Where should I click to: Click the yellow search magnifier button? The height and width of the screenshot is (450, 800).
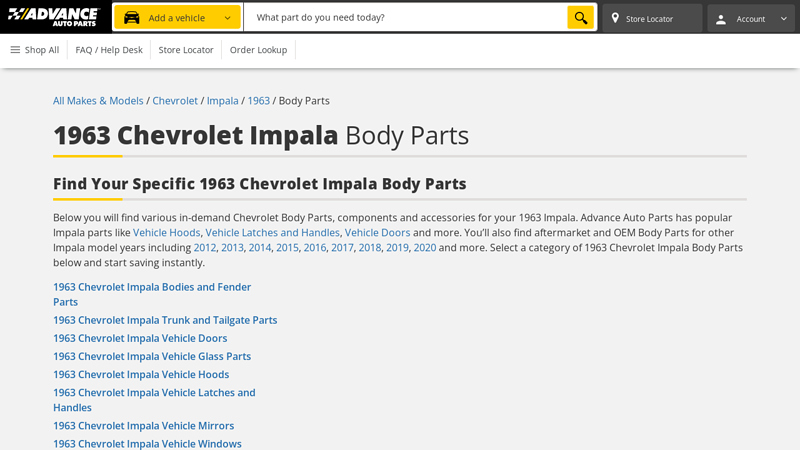coord(581,18)
